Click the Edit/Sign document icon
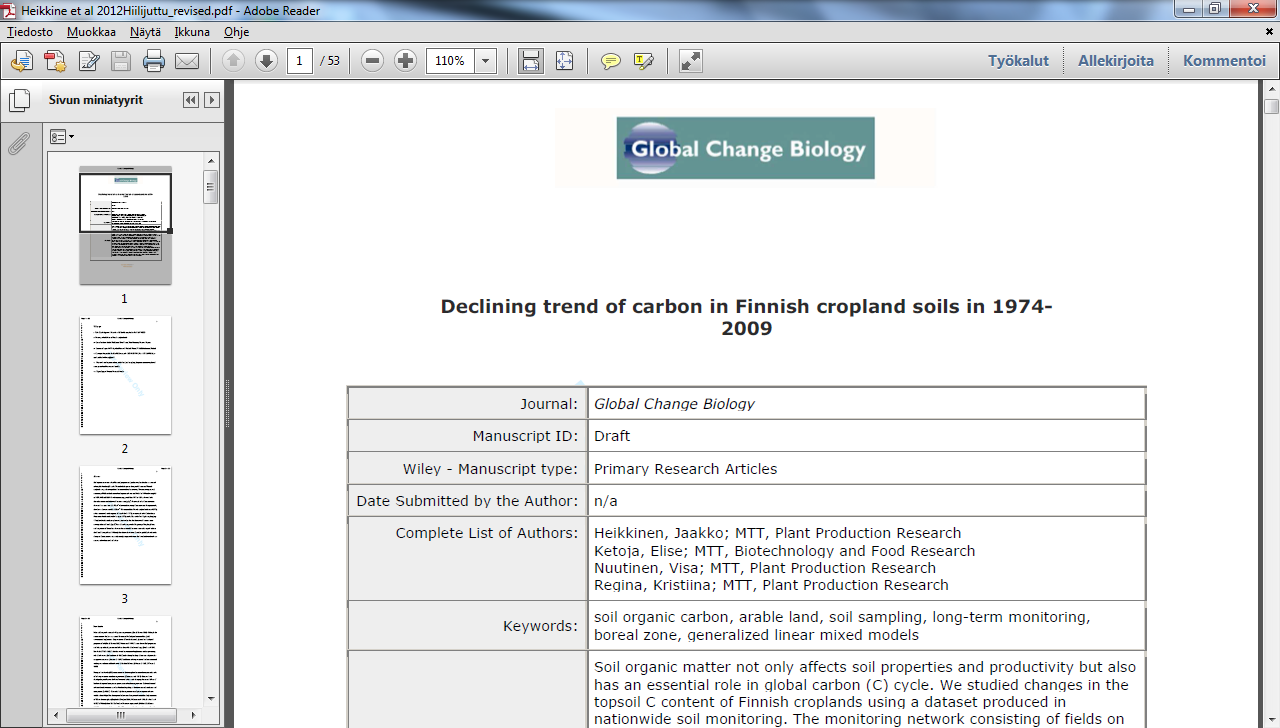The width and height of the screenshot is (1280, 728). click(89, 61)
